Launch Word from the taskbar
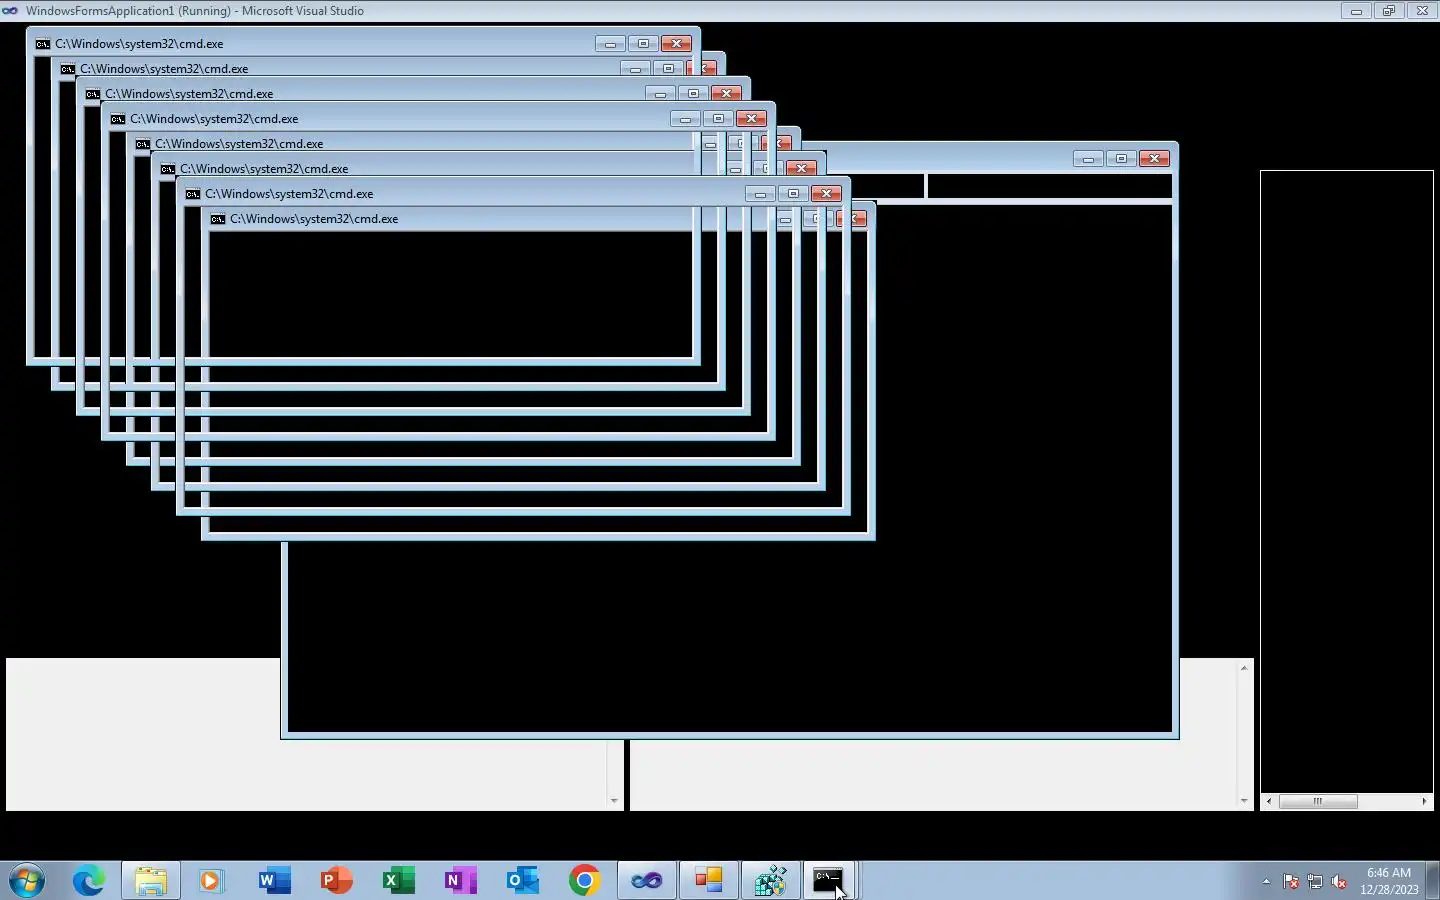 (274, 880)
